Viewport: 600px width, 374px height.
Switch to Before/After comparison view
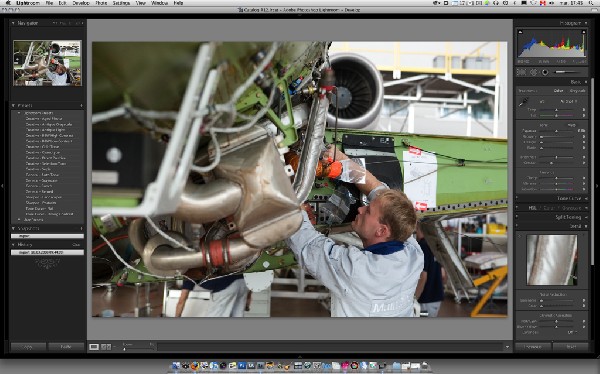tap(106, 347)
